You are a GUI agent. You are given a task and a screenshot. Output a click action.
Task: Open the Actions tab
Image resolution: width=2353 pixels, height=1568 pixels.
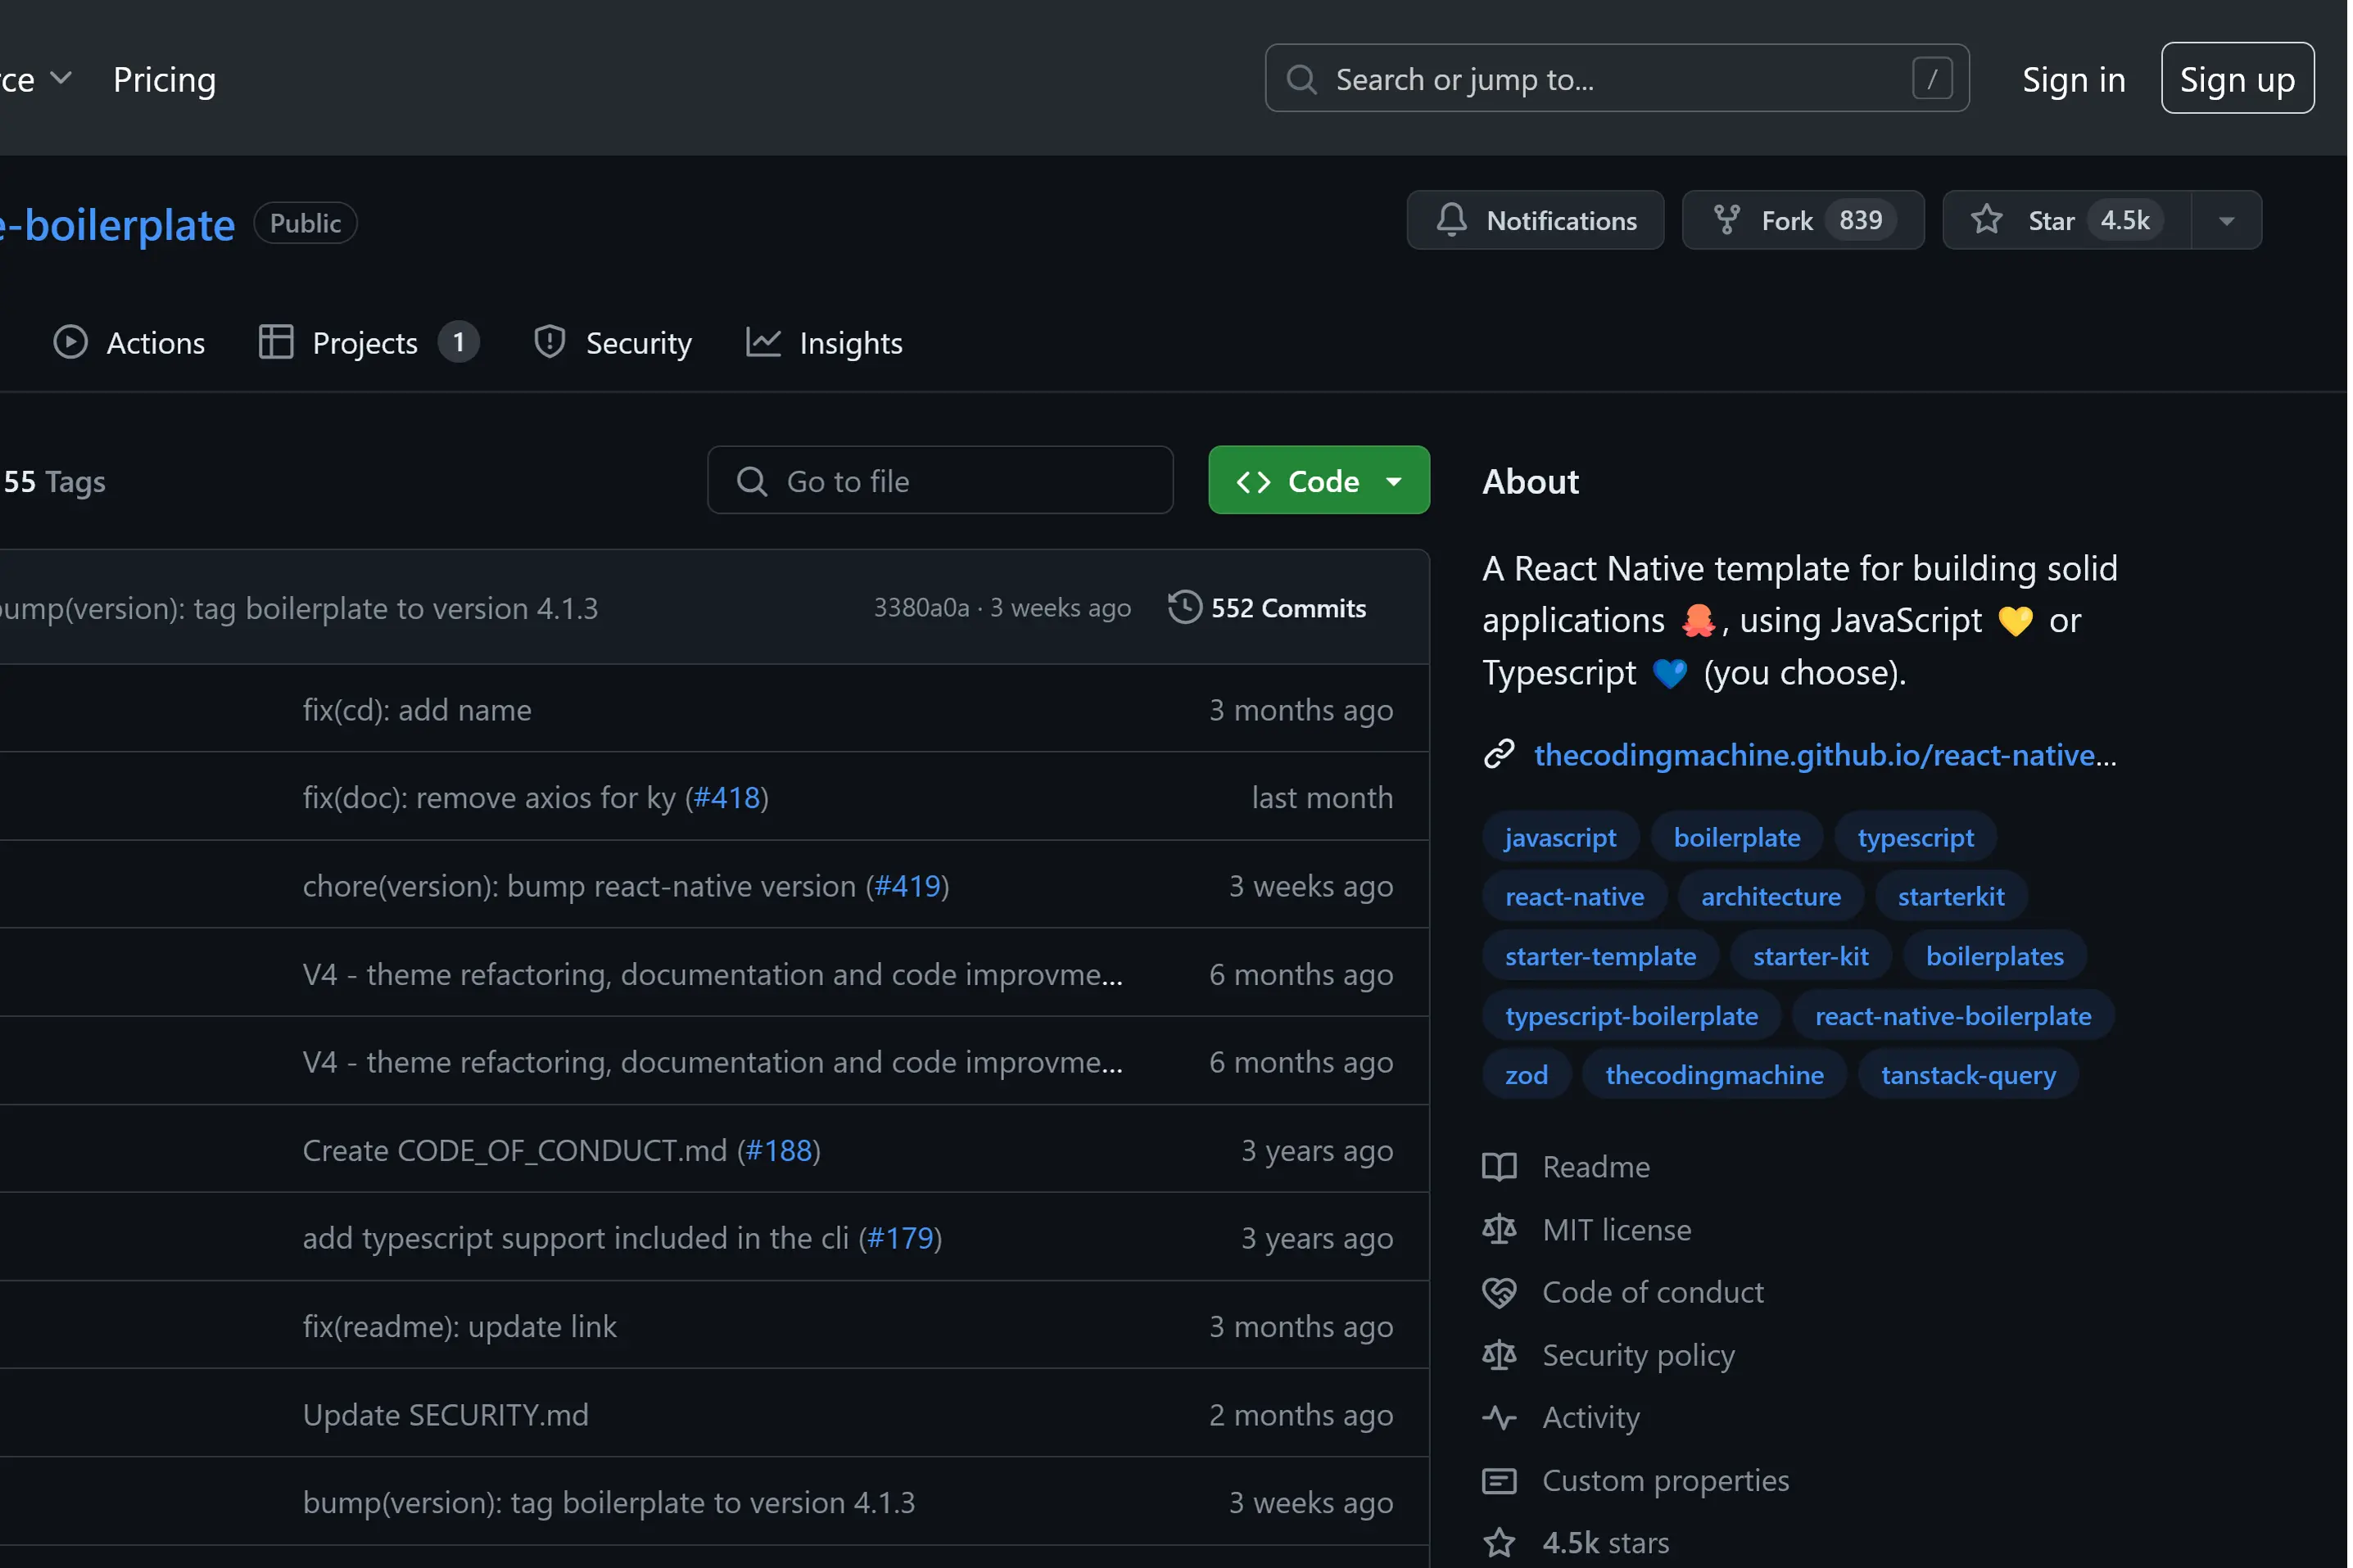pos(129,343)
